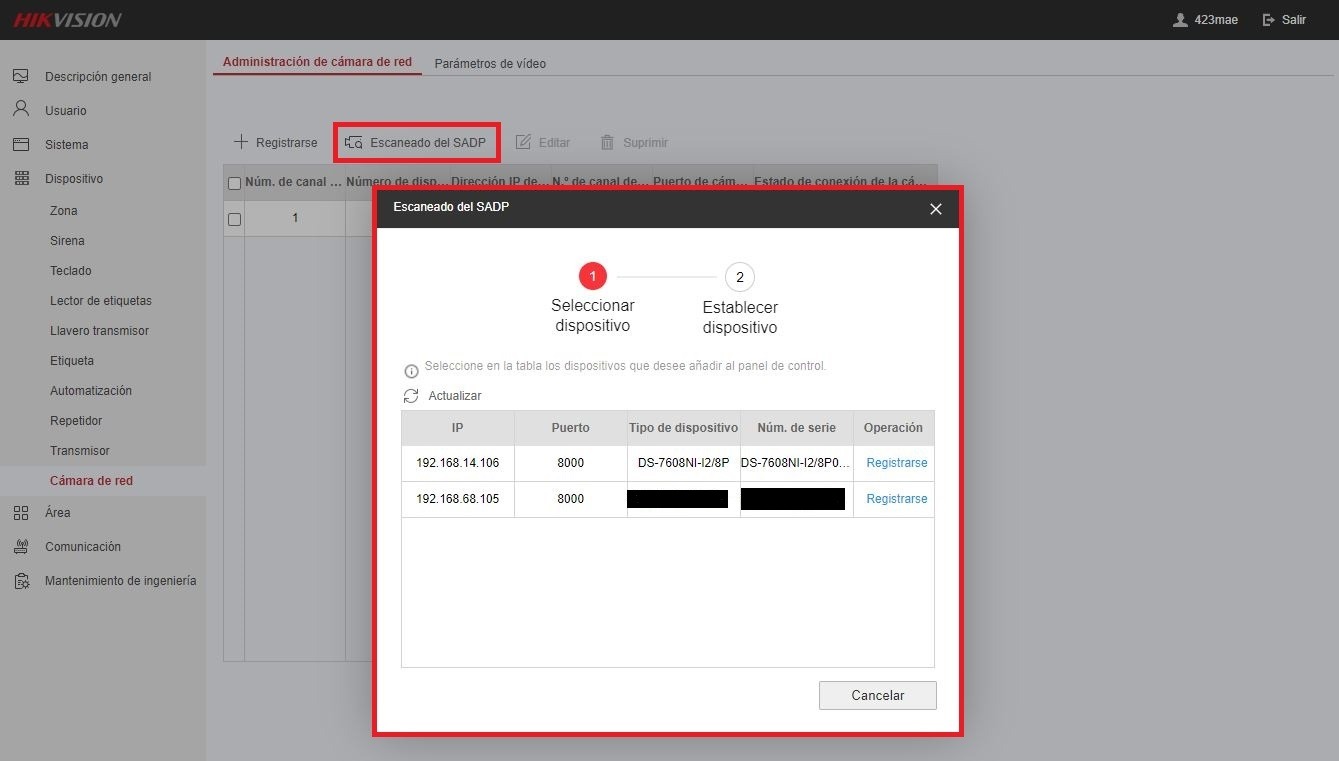Click the Salir logout icon
Screen dimensions: 1339x761
tap(1269, 20)
